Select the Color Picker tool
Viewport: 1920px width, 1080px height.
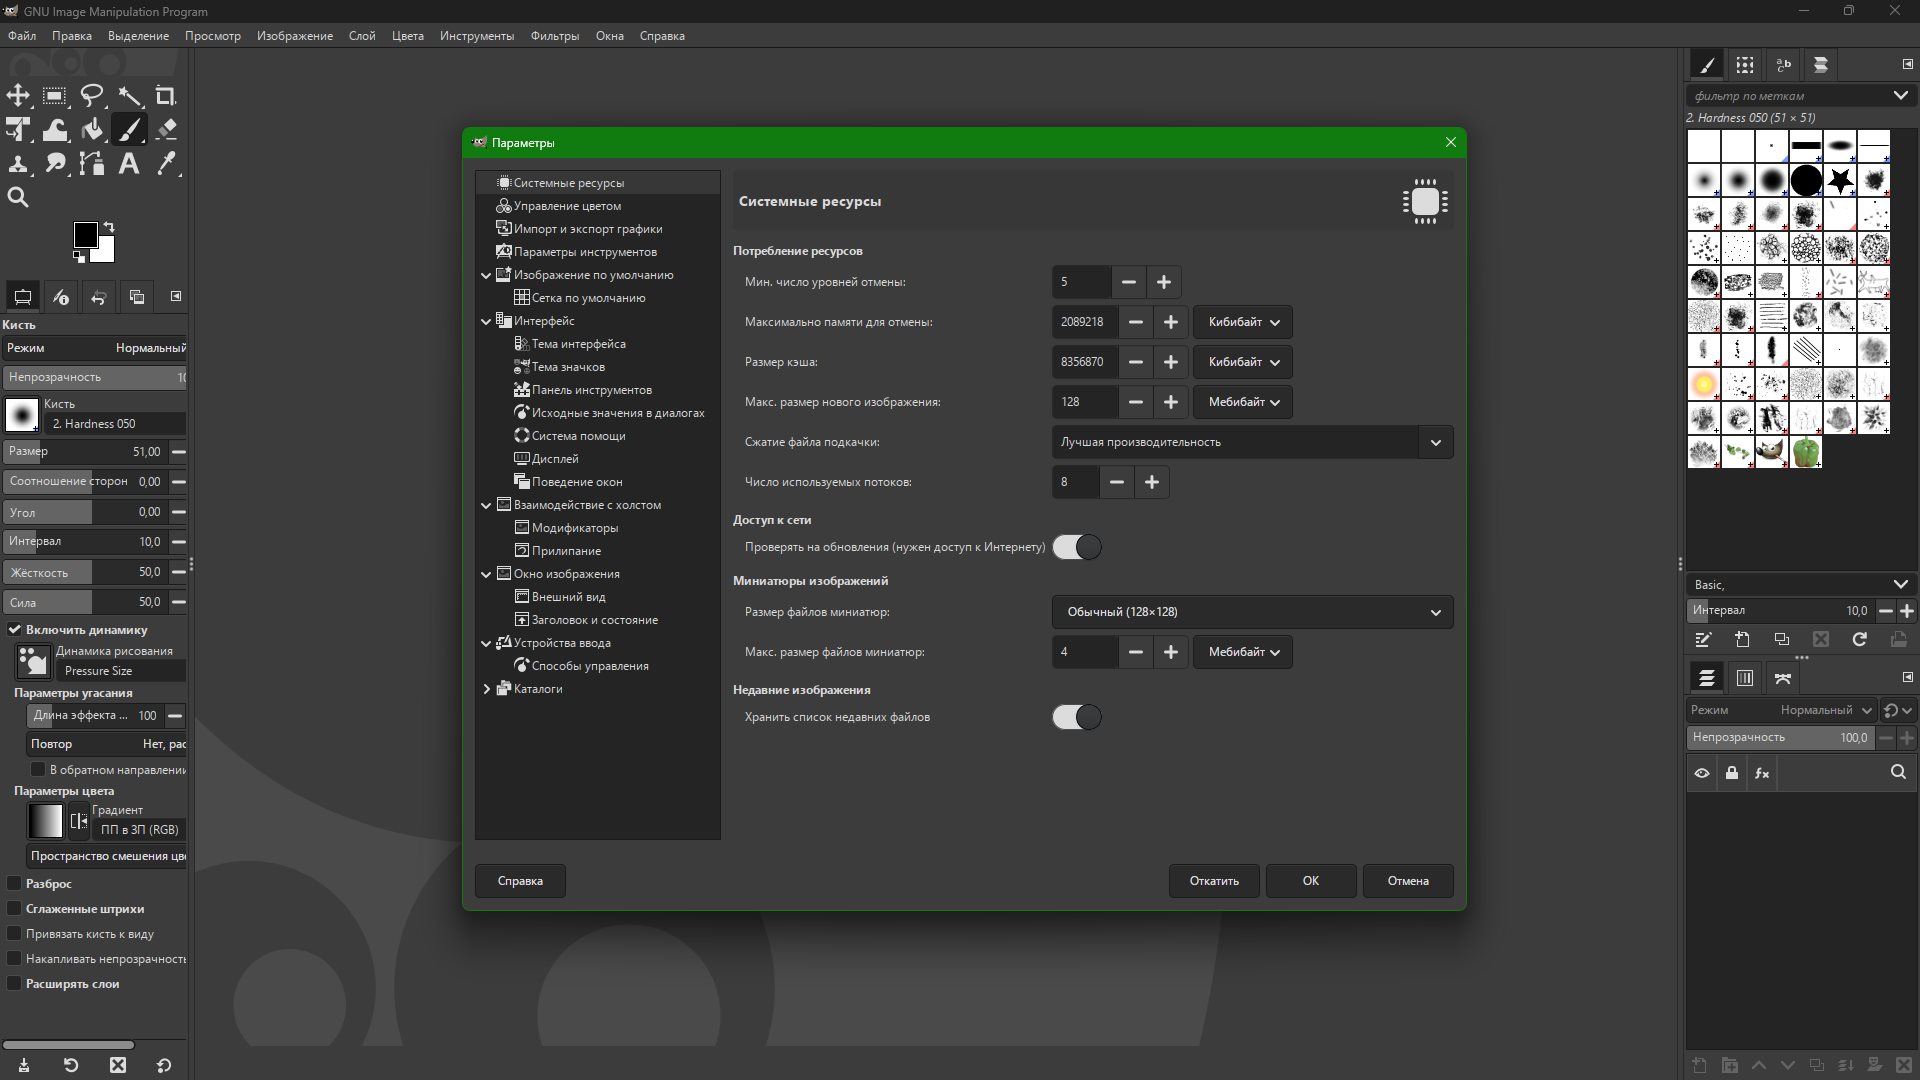coord(166,163)
